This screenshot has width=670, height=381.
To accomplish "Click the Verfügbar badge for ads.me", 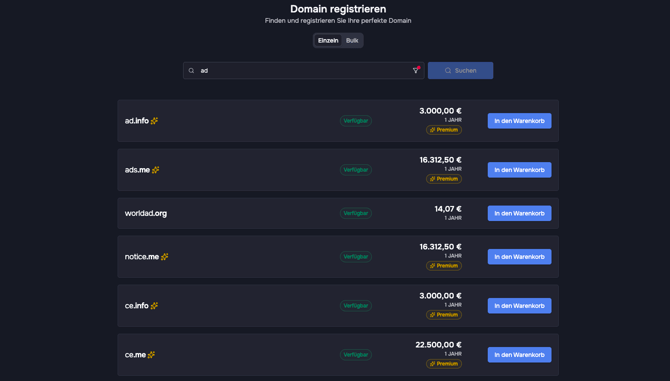I will click(x=356, y=170).
